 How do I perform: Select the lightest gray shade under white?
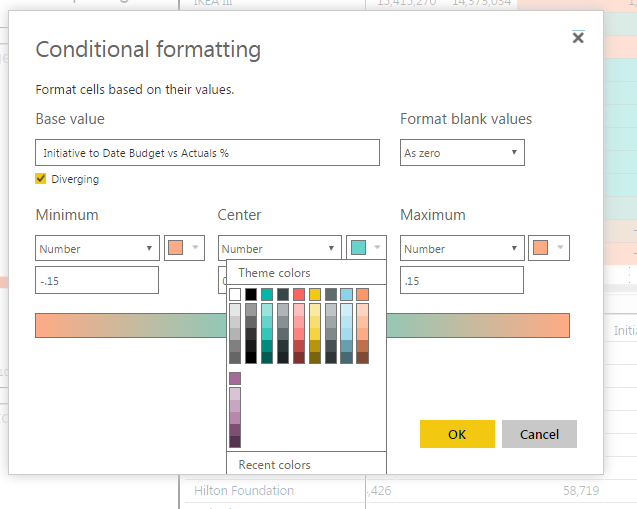tap(235, 310)
